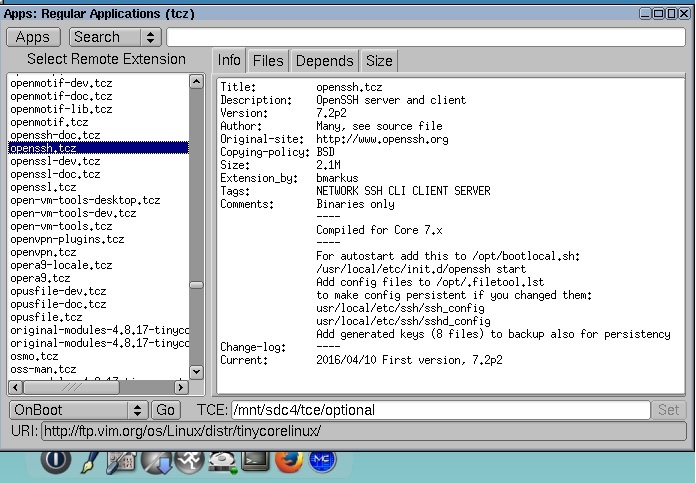This screenshot has height=483, width=696.
Task: Select openssl-dev.tcz extension
Action: tap(99, 161)
